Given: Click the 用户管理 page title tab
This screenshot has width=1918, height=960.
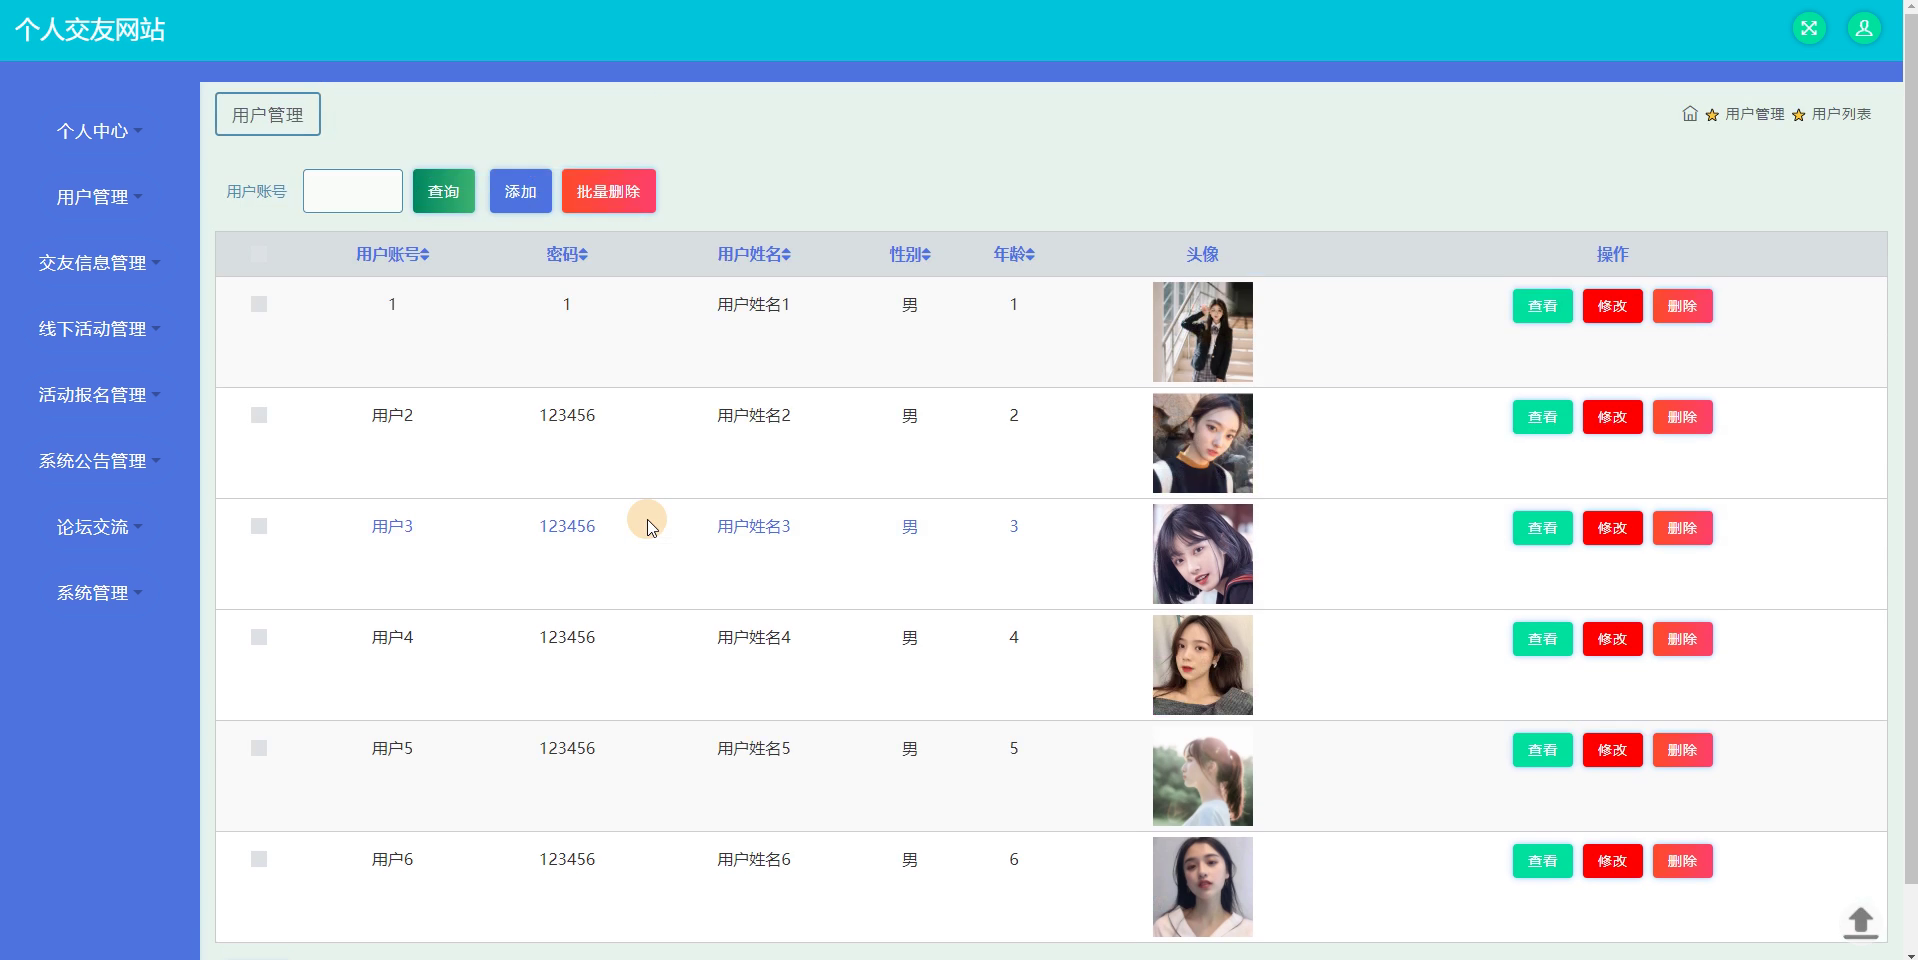Looking at the screenshot, I should click(268, 115).
